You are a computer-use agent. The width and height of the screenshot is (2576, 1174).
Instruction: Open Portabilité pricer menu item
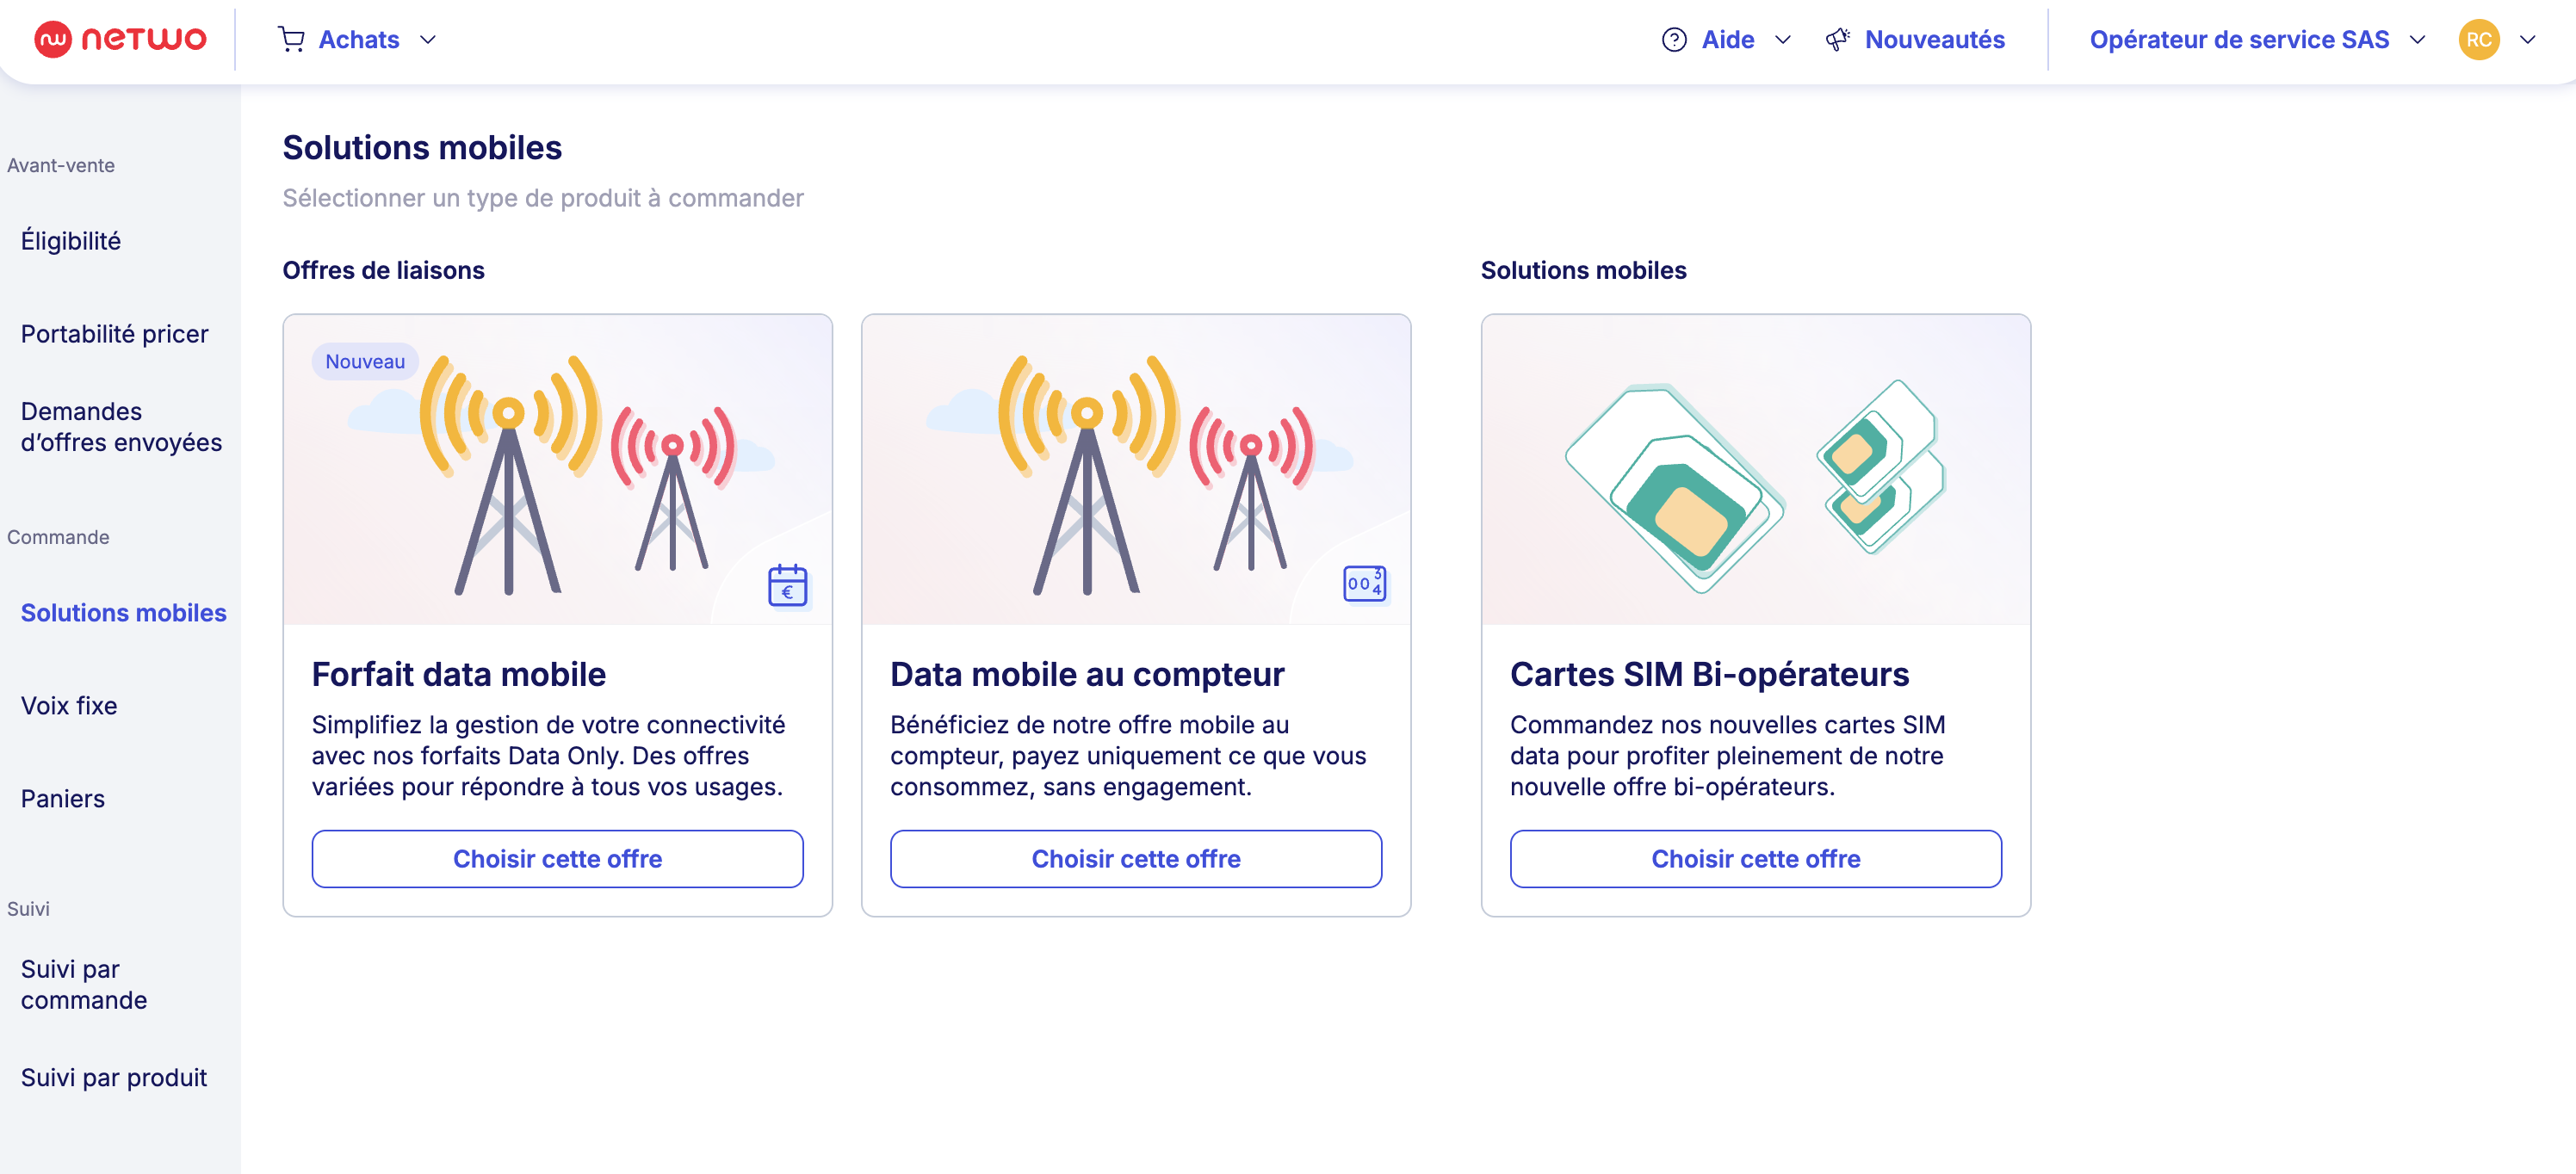[x=114, y=334]
